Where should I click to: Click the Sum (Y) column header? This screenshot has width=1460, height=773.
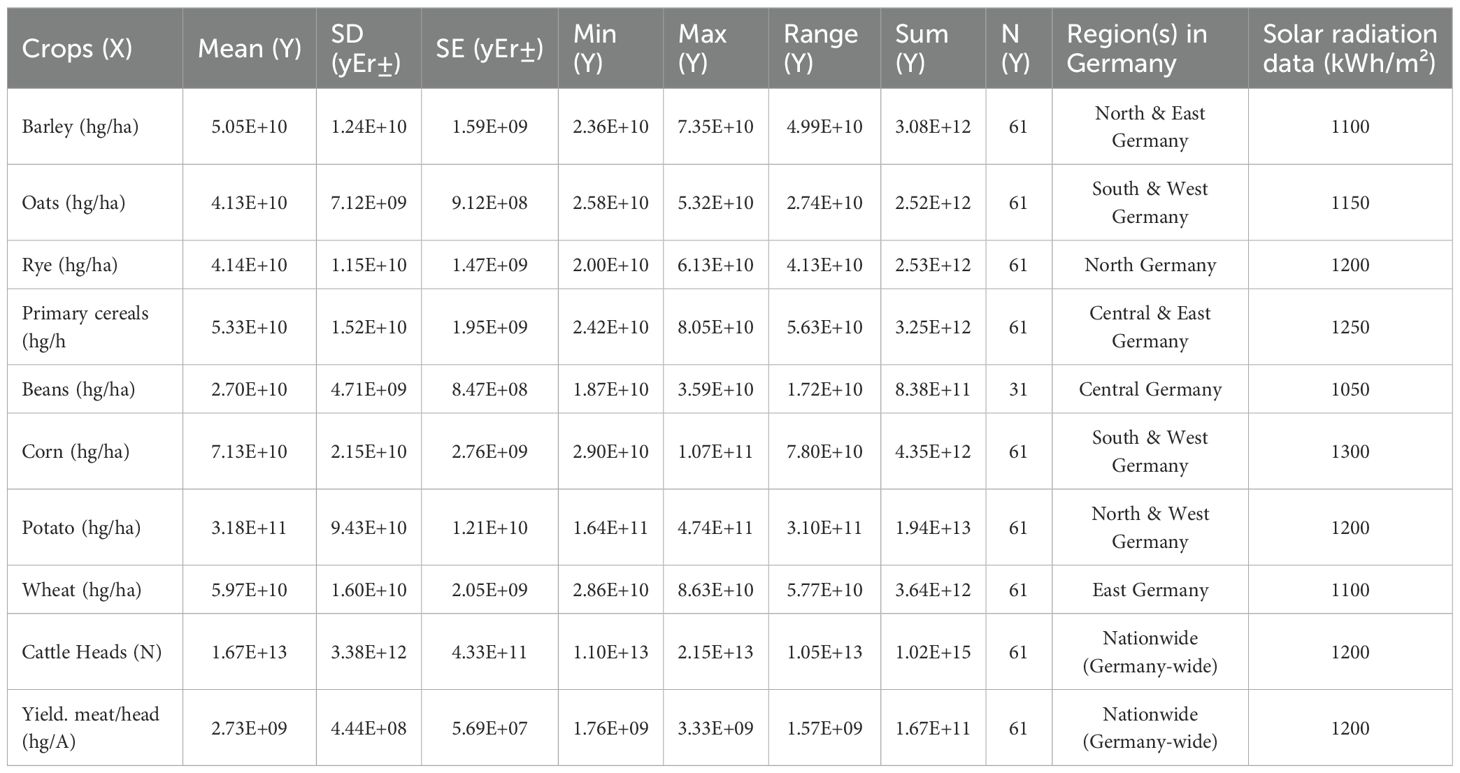click(x=922, y=48)
